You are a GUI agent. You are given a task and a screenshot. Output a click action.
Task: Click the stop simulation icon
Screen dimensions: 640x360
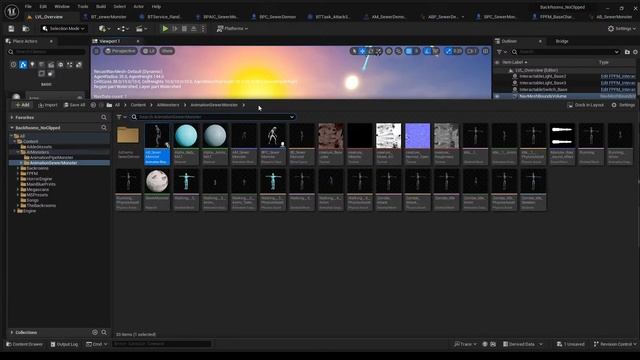pos(184,29)
